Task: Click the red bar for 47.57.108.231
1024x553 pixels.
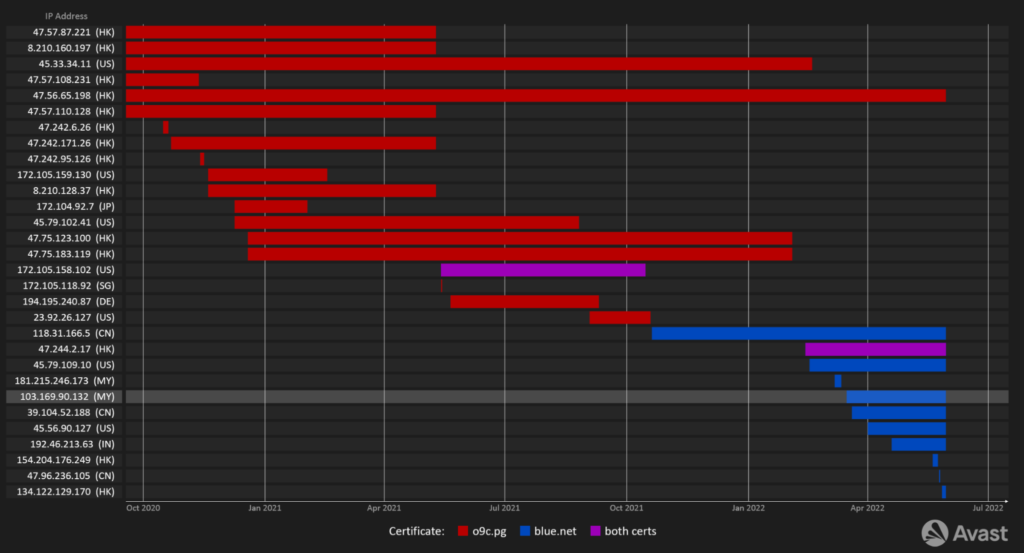Action: (163, 80)
